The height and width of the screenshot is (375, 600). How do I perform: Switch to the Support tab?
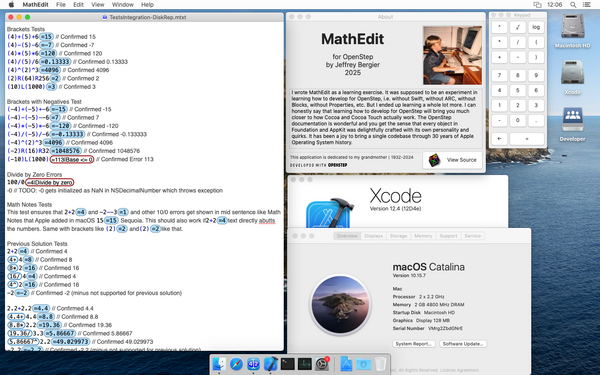coord(448,236)
